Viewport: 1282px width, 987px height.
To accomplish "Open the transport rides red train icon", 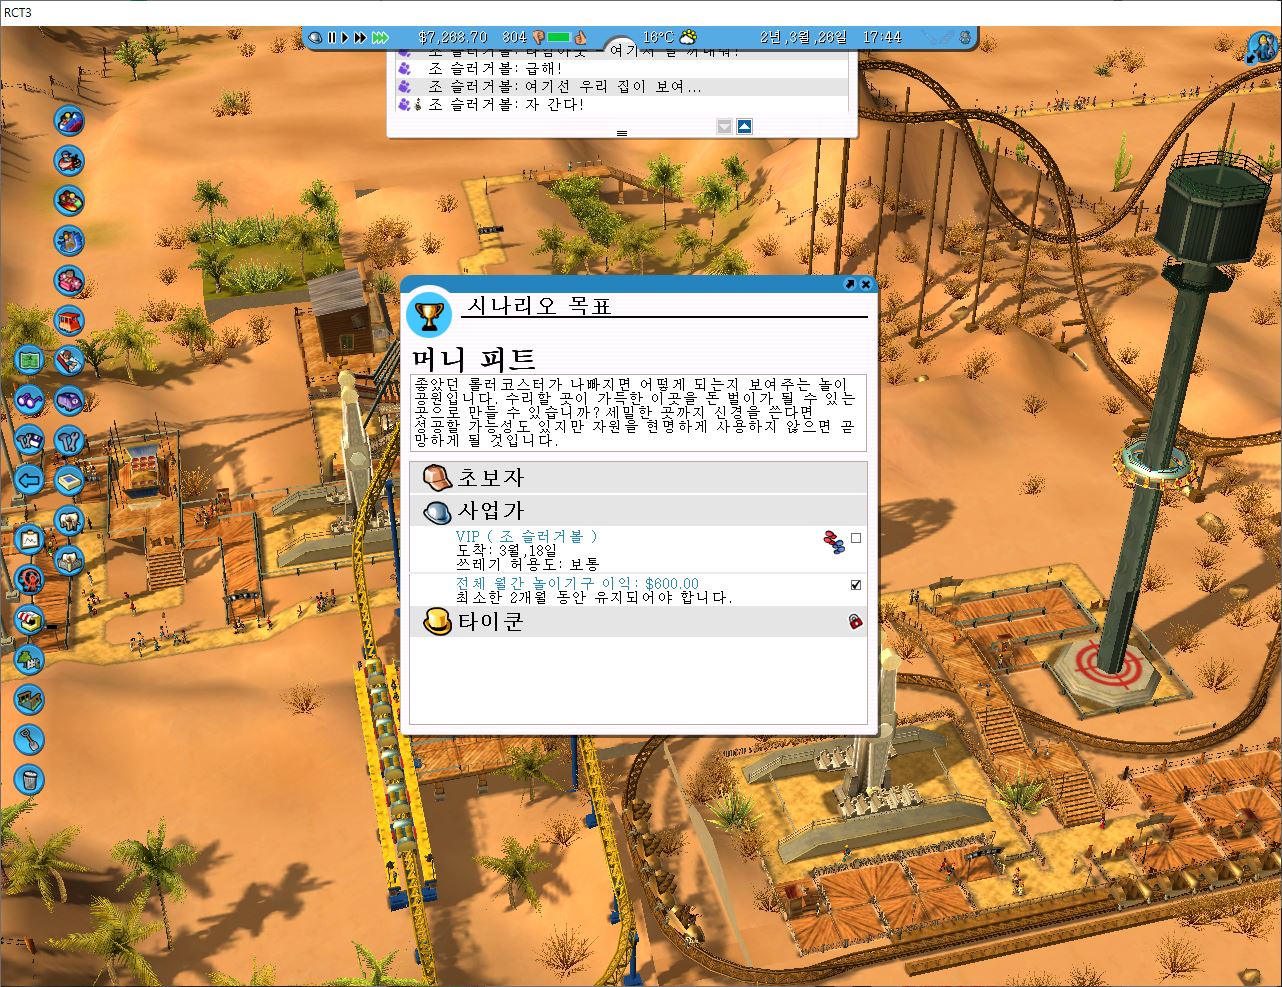I will coord(68,321).
